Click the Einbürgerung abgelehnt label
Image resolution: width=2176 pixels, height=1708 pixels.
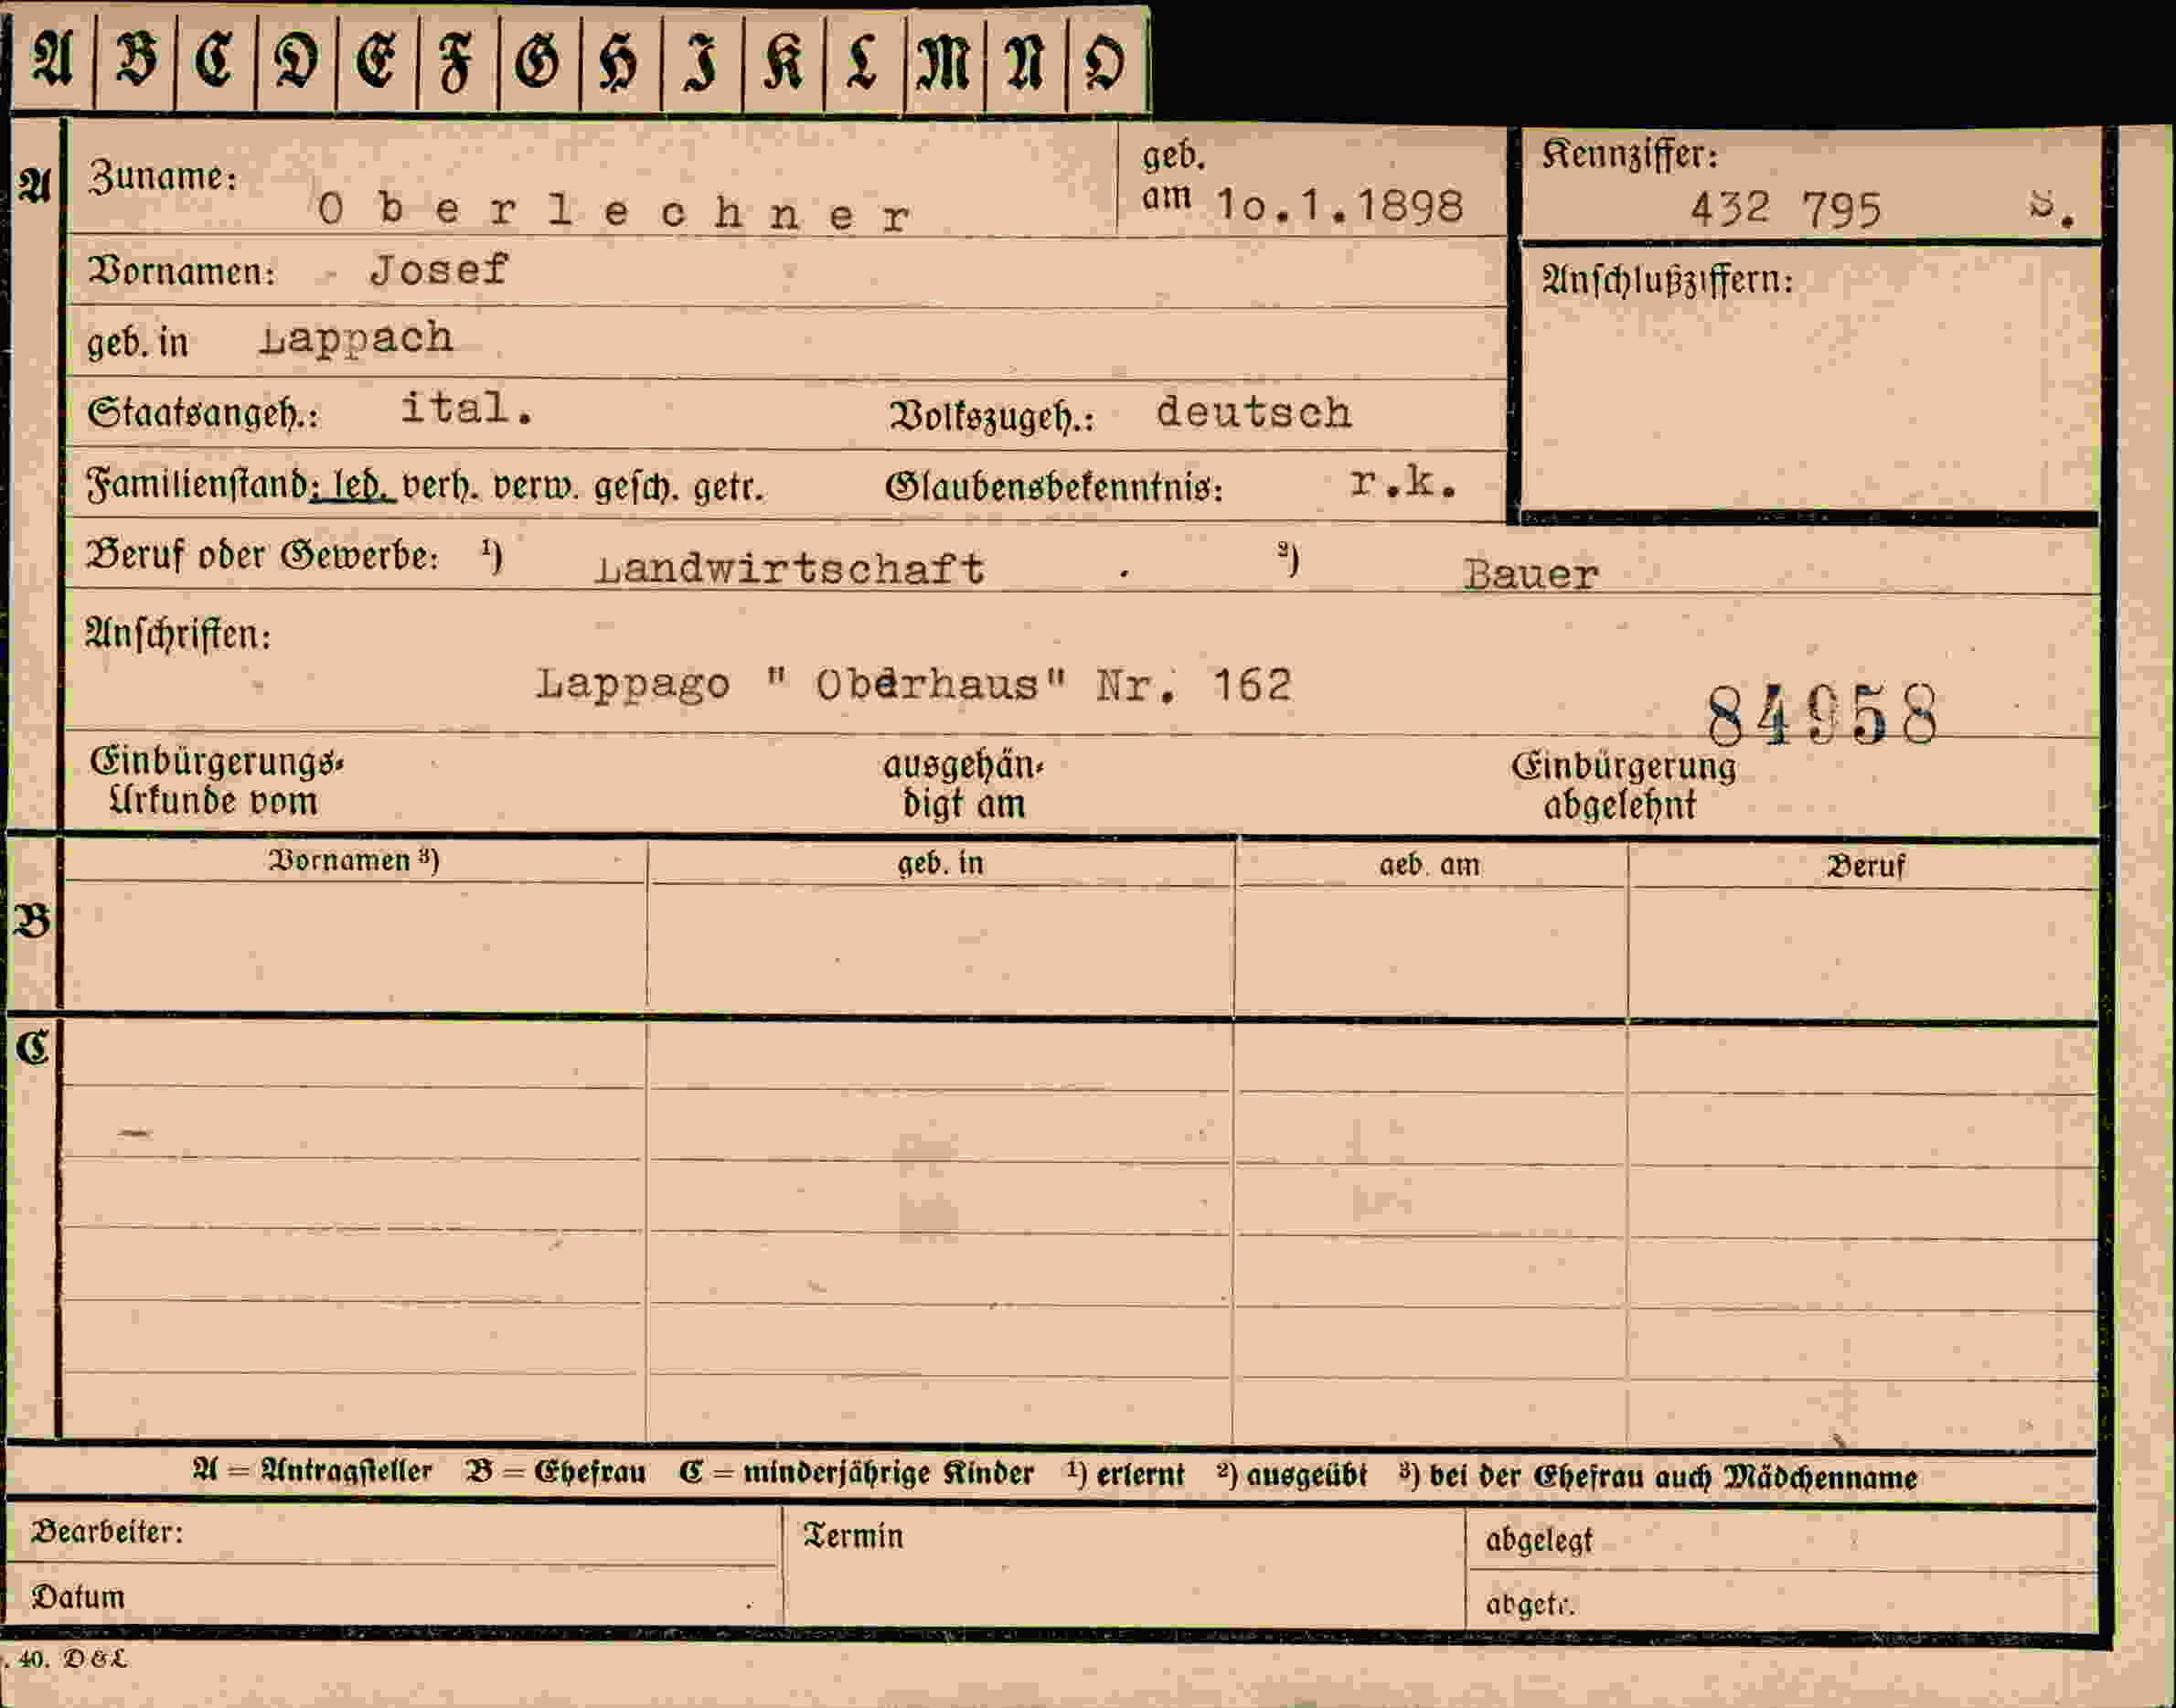[1623, 785]
